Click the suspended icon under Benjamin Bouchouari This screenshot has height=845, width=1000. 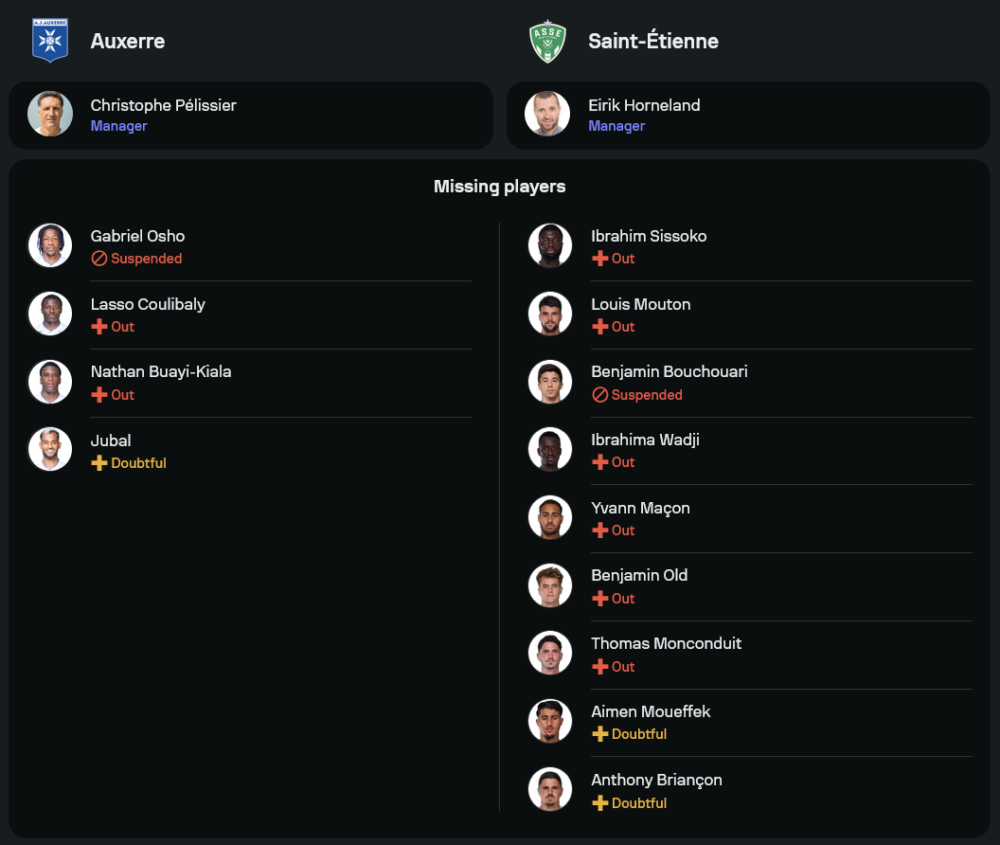point(600,395)
